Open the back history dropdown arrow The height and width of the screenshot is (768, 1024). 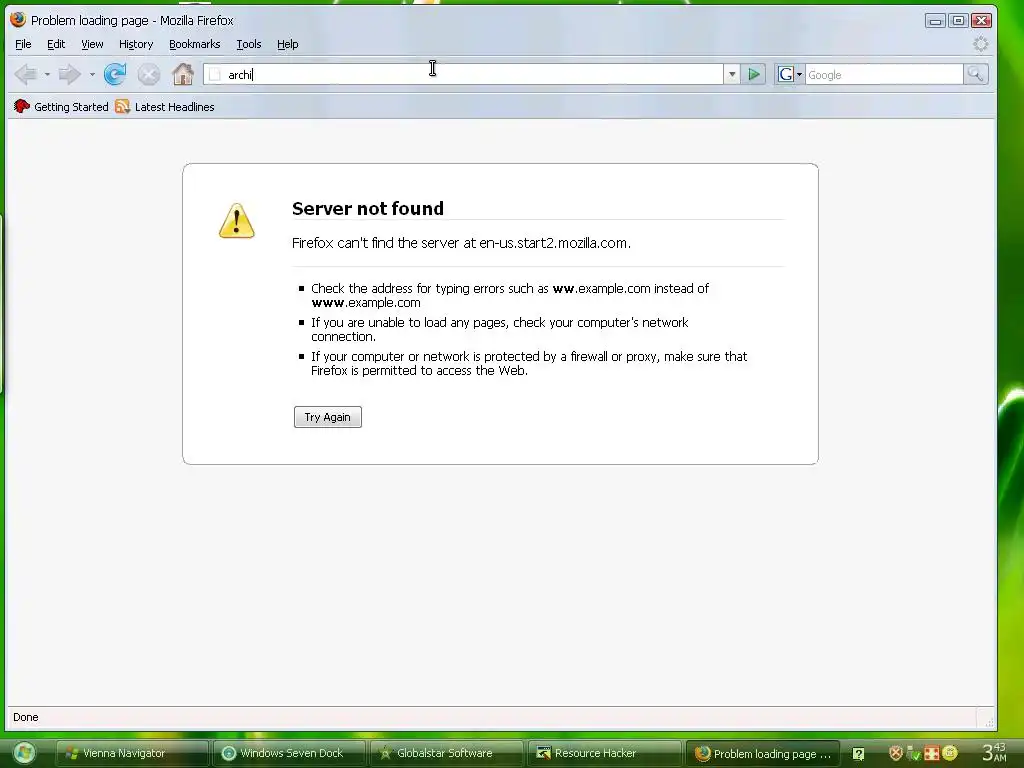click(x=47, y=74)
